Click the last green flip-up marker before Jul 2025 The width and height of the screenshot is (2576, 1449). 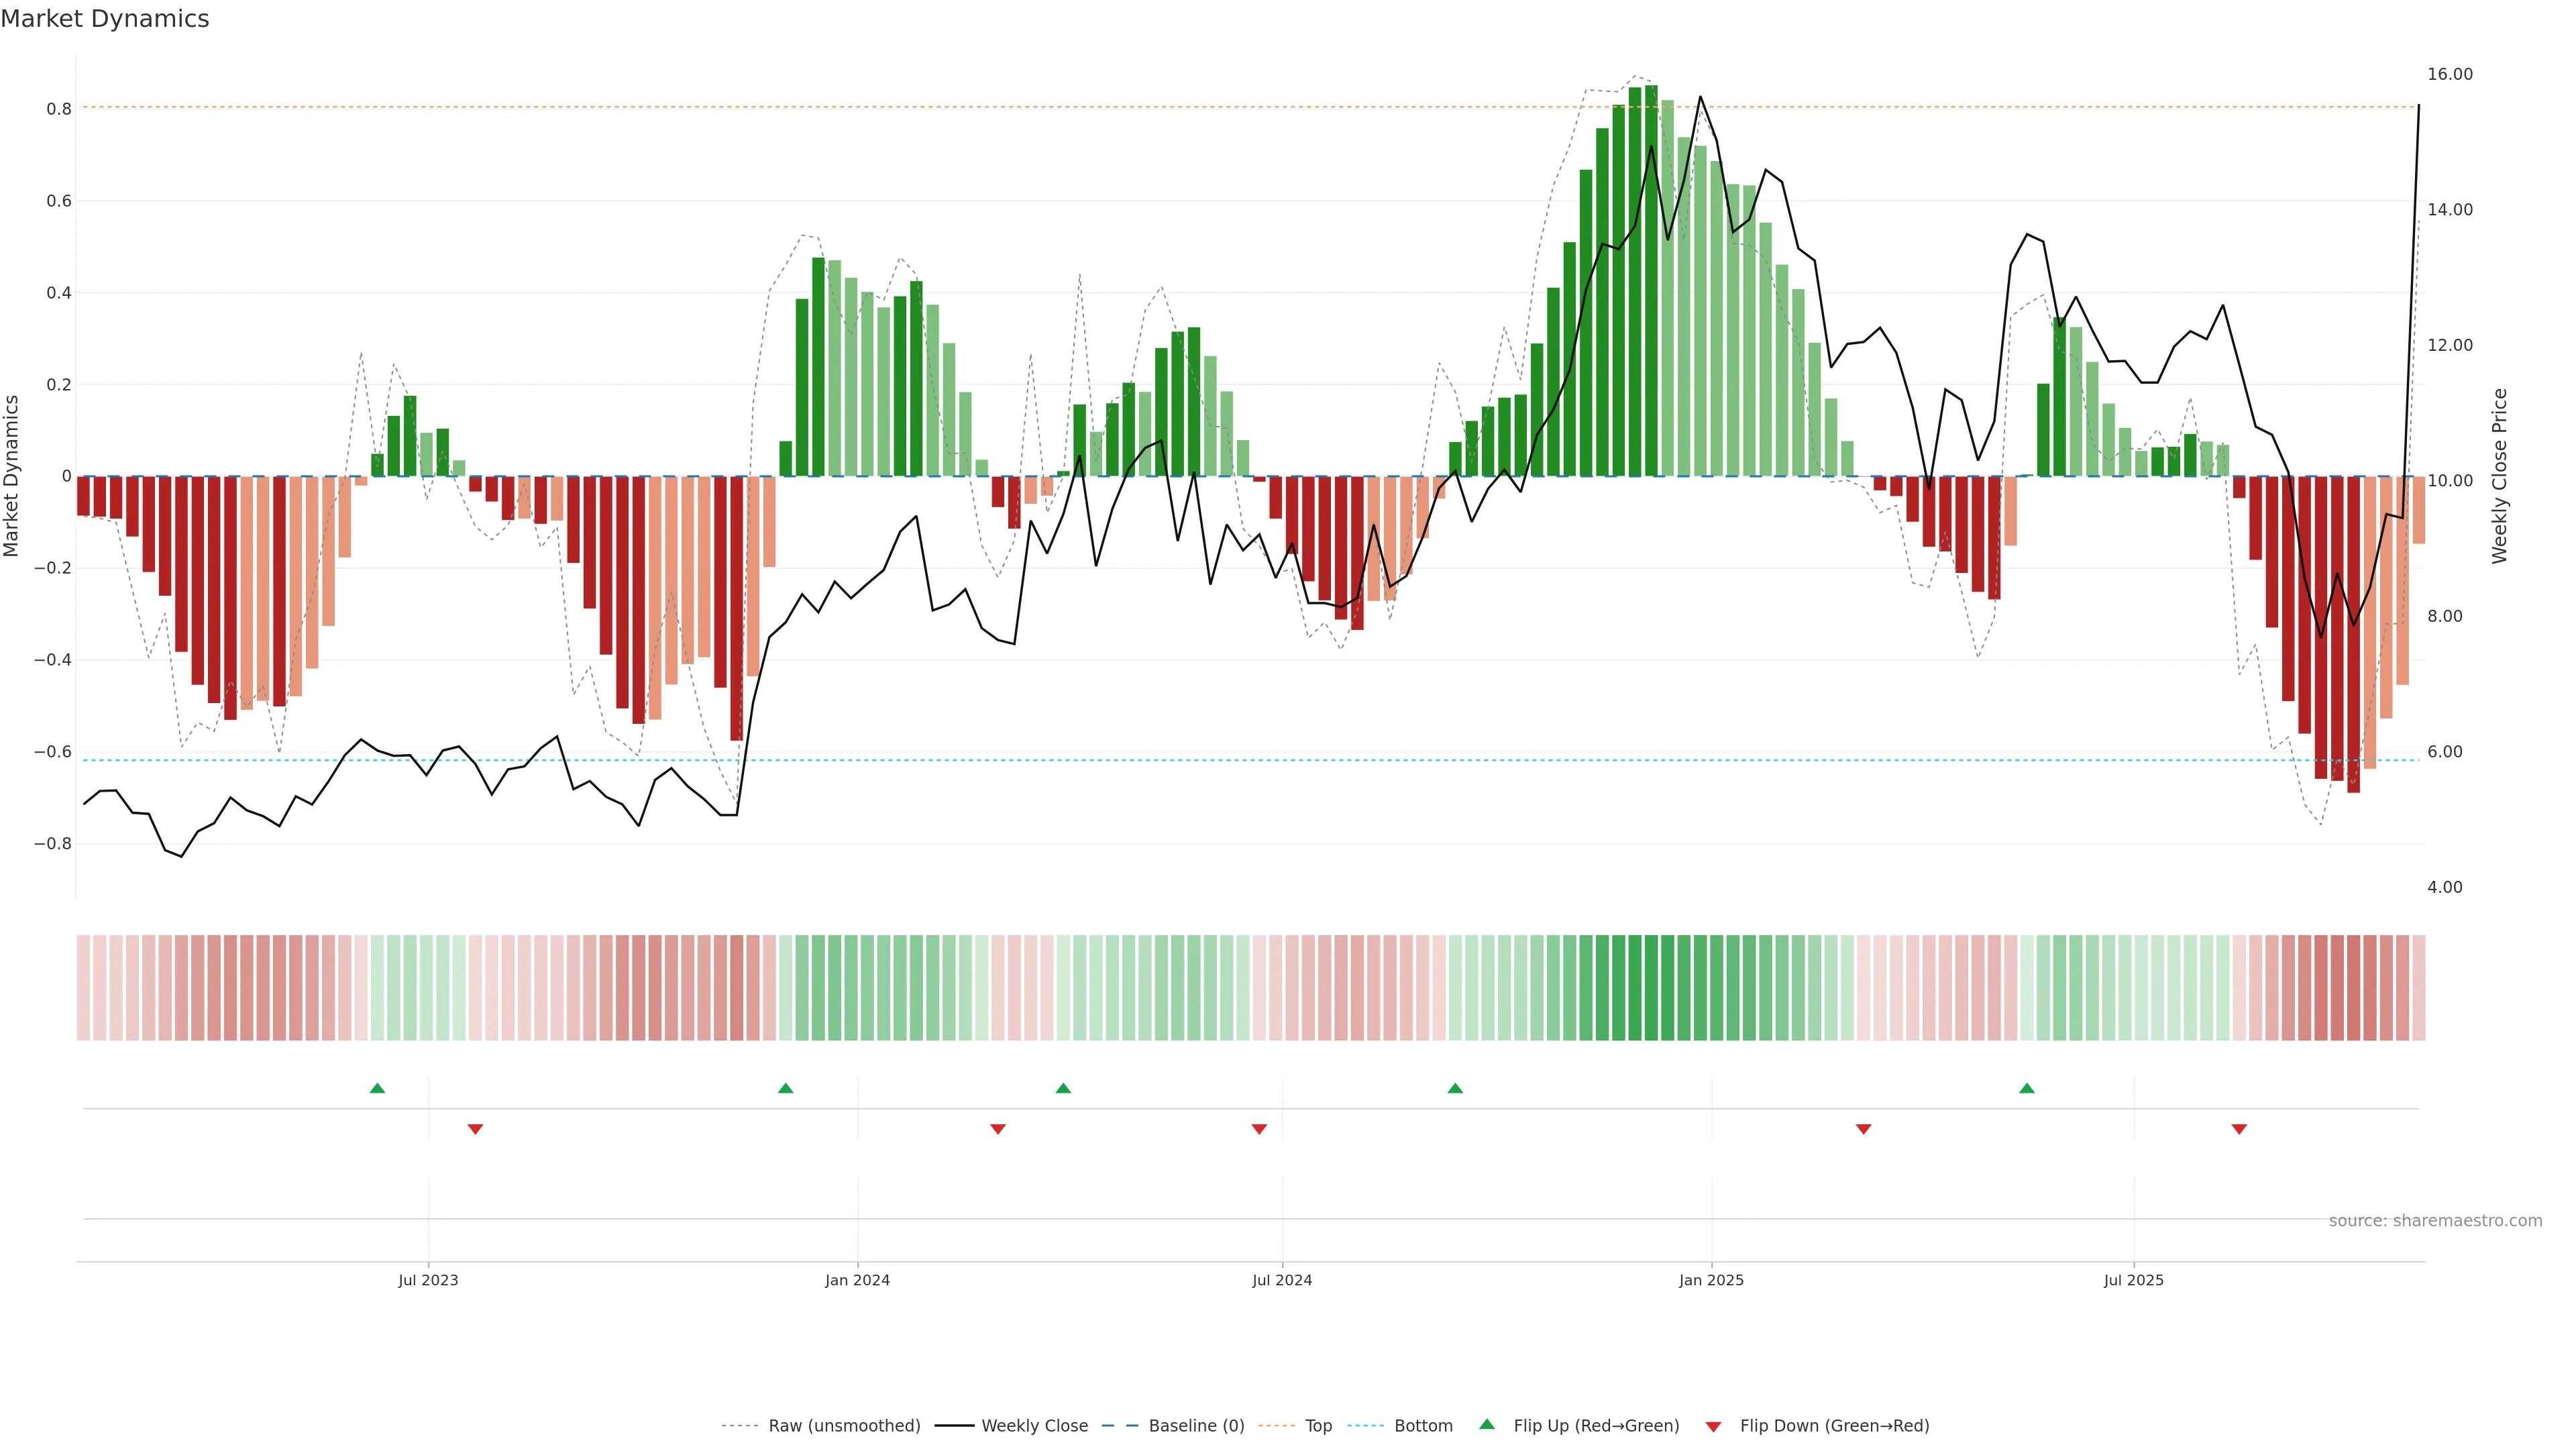(2026, 1088)
